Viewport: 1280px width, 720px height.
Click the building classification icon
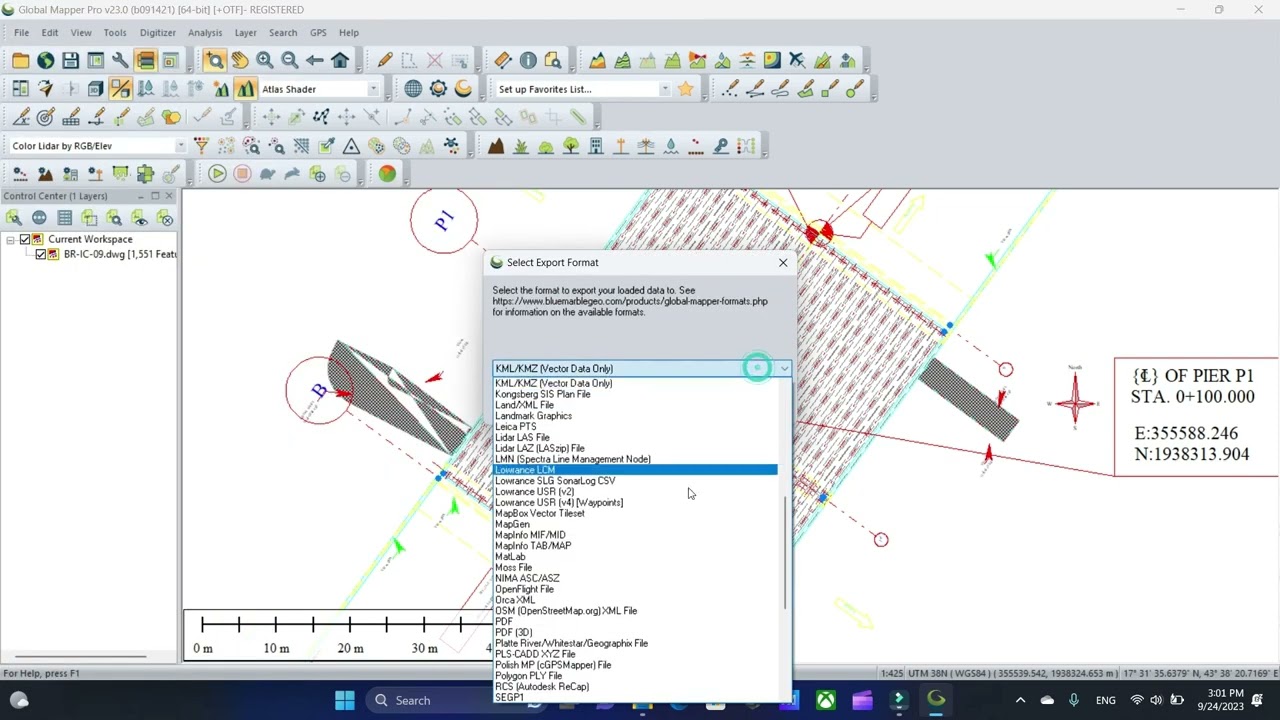point(596,146)
